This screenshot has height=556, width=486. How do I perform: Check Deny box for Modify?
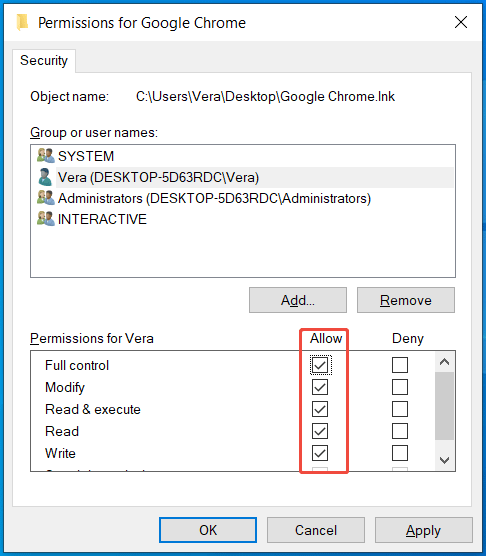[x=400, y=387]
